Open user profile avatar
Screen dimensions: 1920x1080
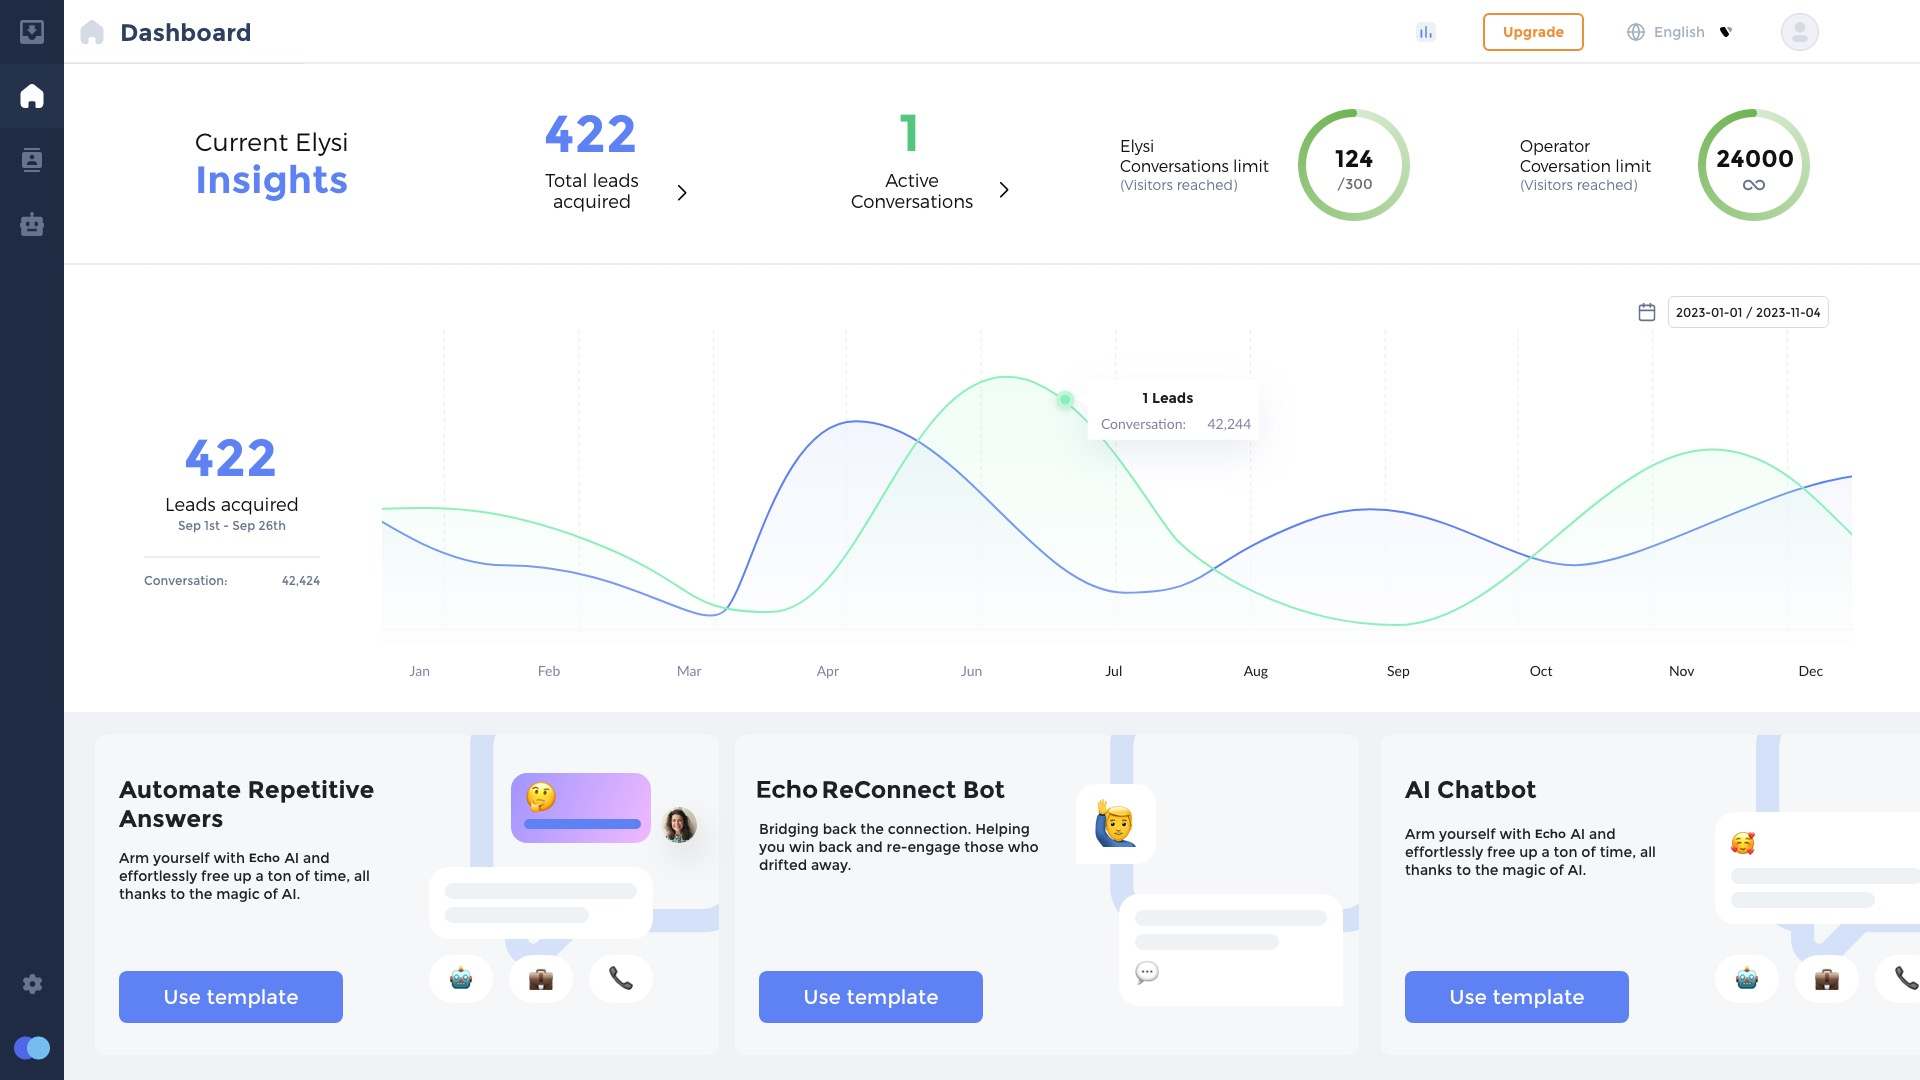tap(1799, 32)
